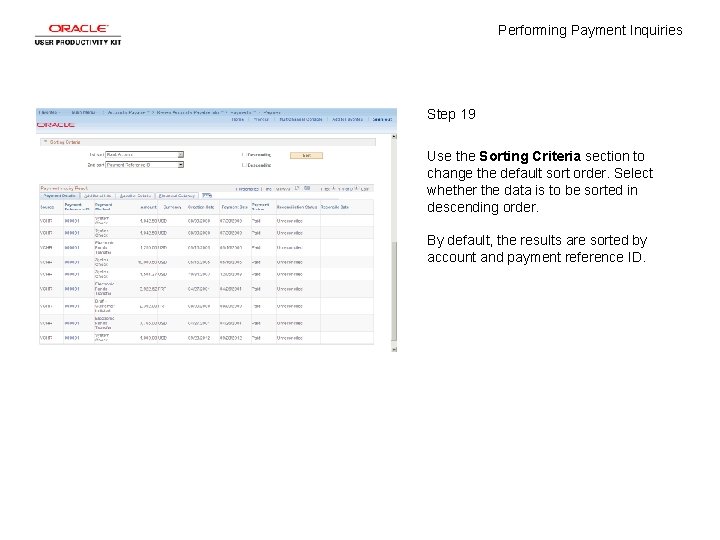
Task: Switch to the Additional Info tab
Action: pos(97,196)
